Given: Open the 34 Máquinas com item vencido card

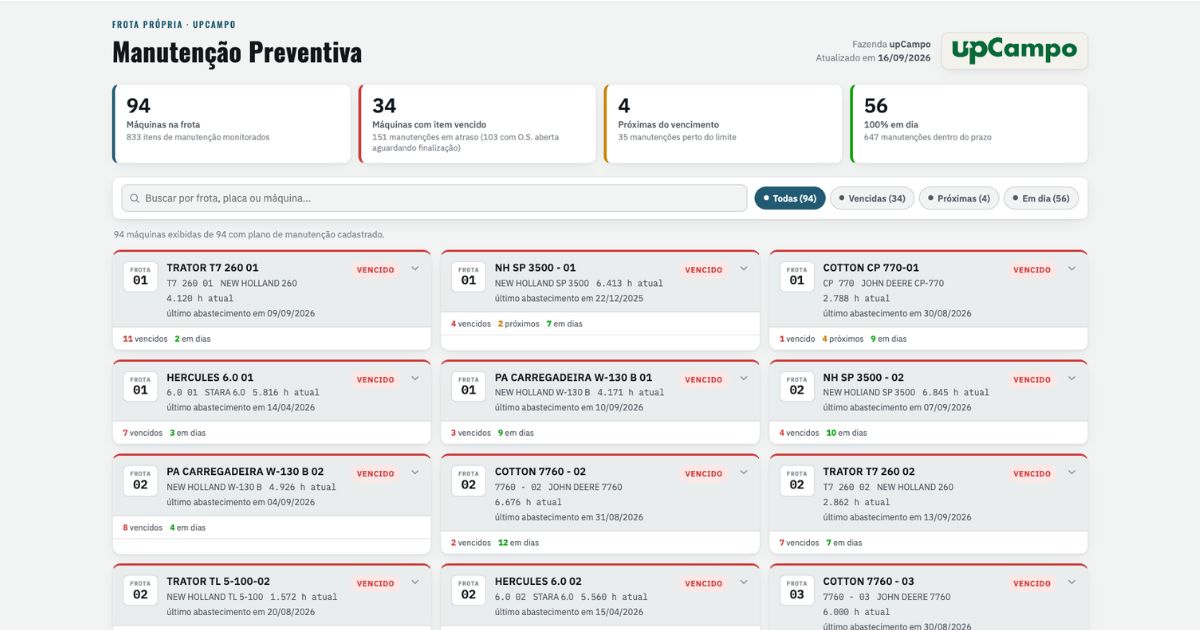Looking at the screenshot, I should pos(477,124).
